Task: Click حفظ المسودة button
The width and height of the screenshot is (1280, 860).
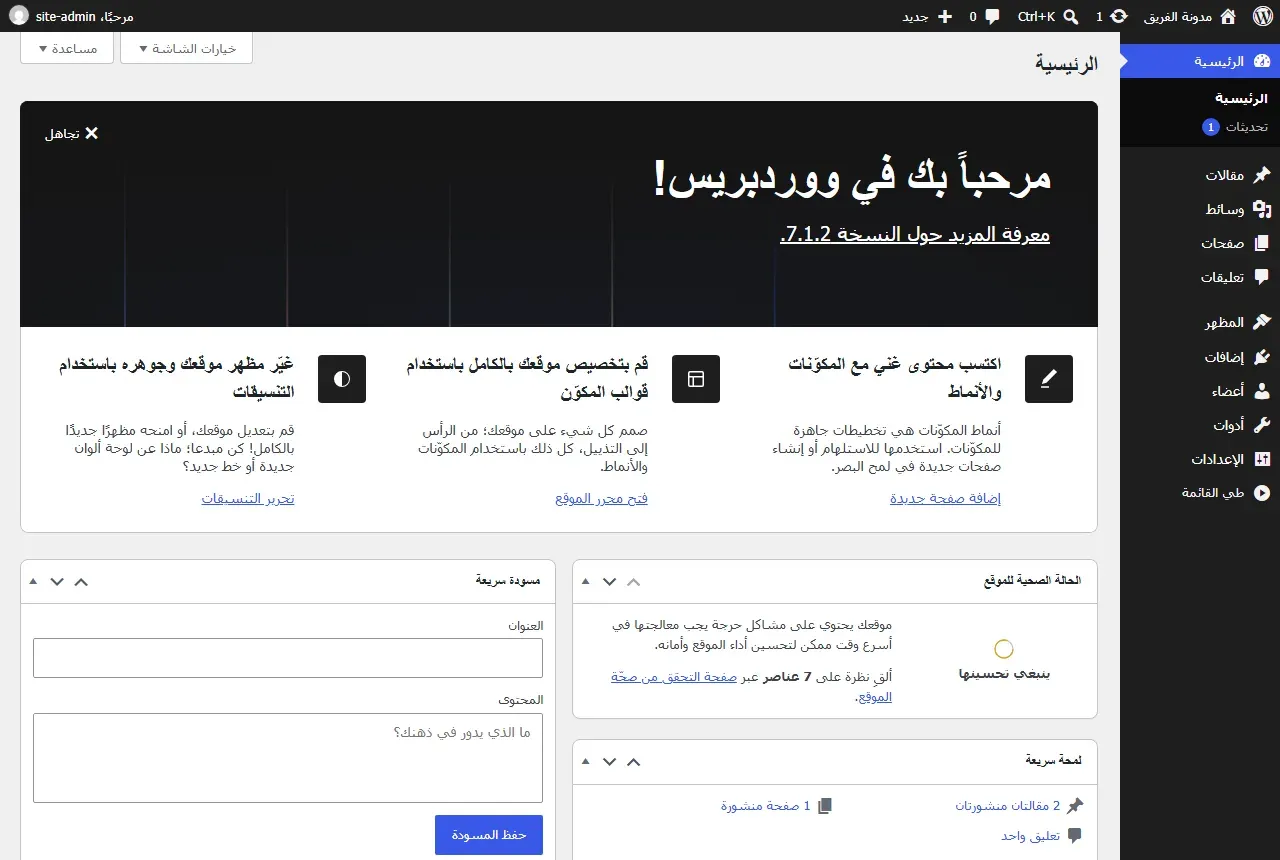Action: coord(489,835)
